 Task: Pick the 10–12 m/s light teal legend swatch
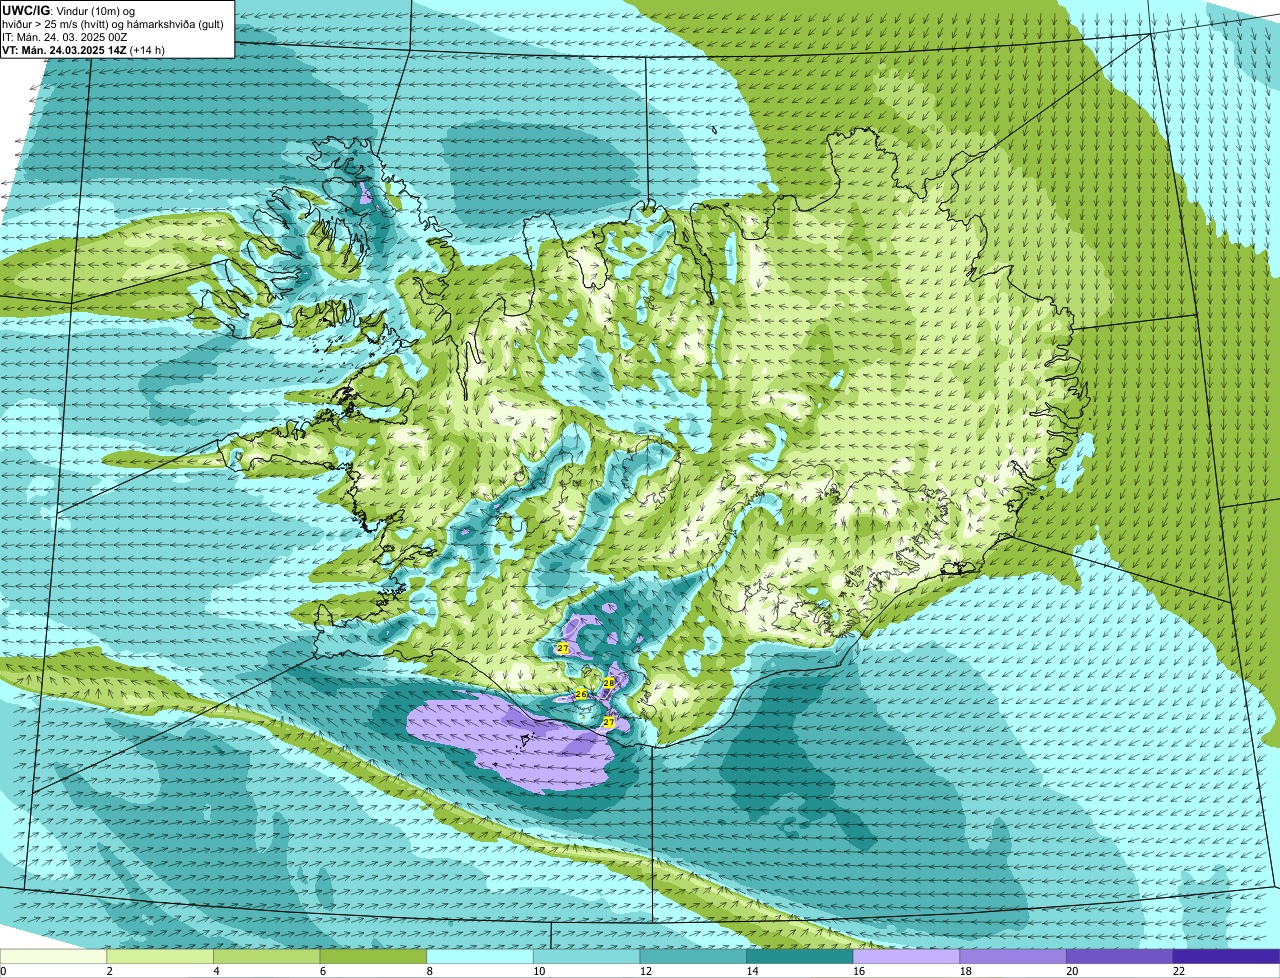[586, 957]
